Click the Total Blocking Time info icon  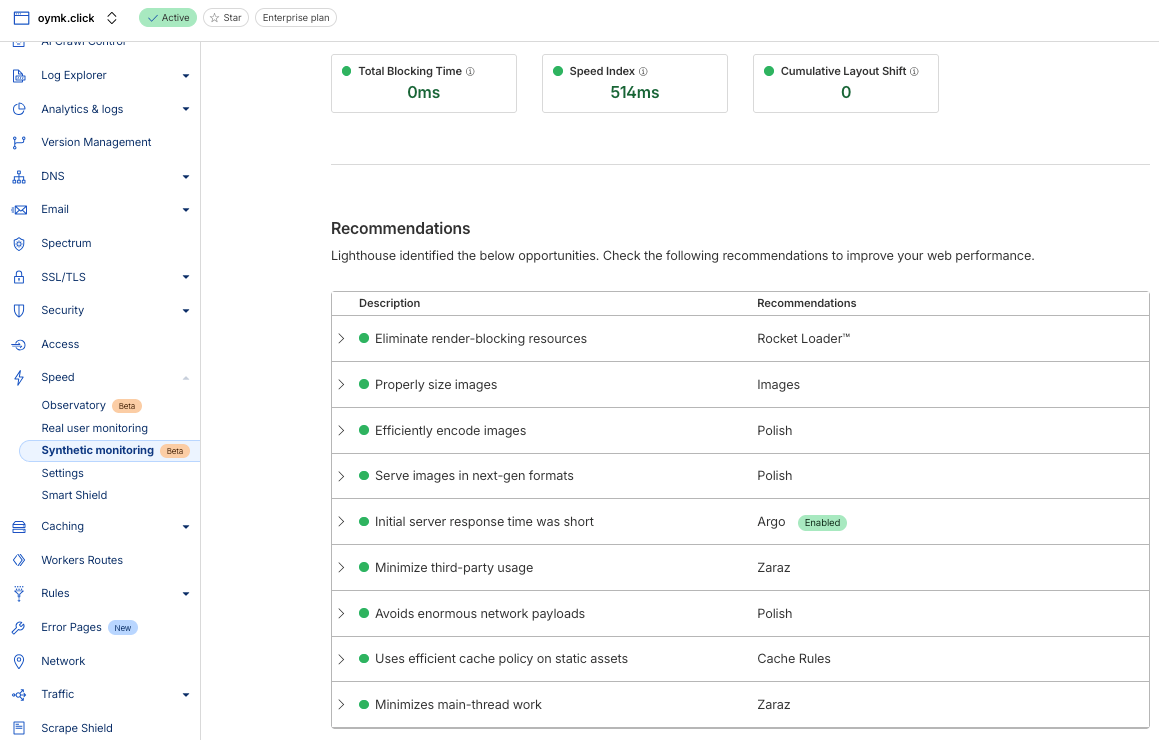point(470,72)
